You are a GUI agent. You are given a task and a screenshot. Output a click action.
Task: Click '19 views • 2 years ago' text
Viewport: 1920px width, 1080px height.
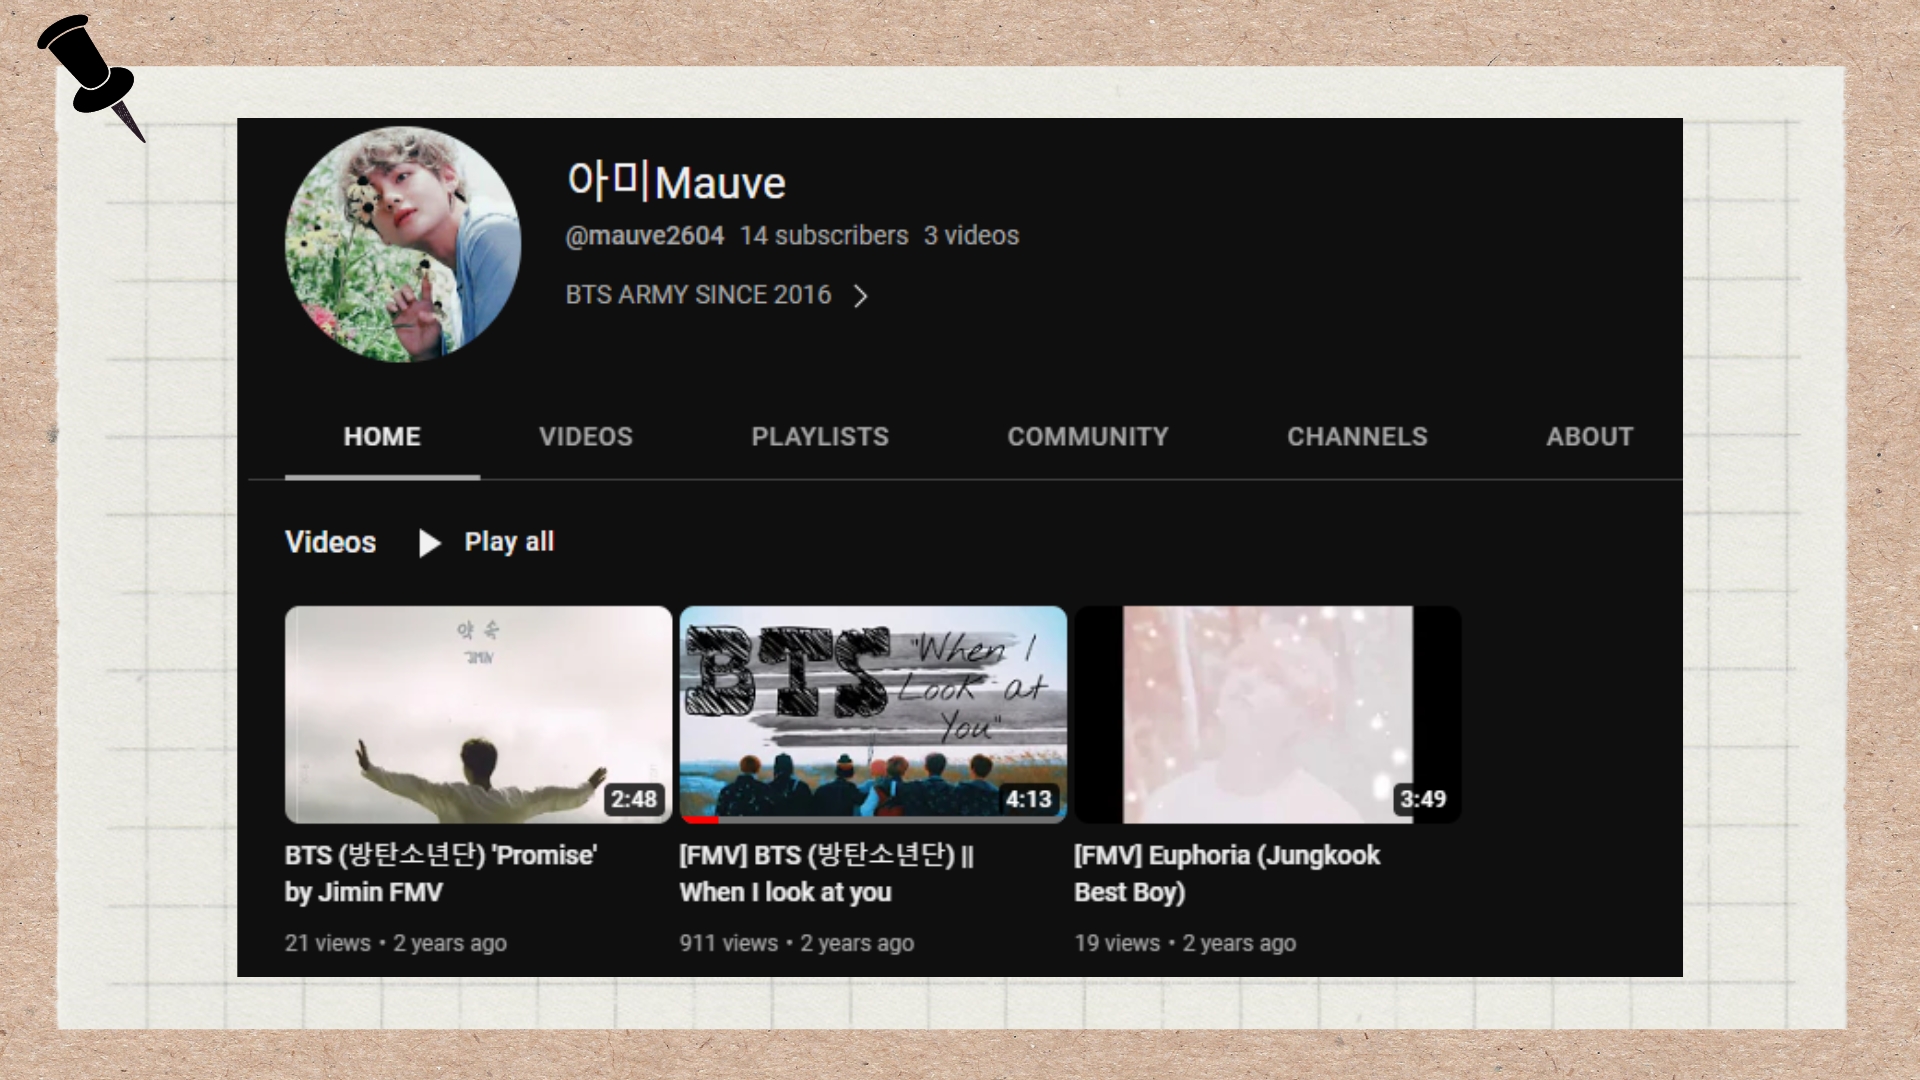(1185, 943)
